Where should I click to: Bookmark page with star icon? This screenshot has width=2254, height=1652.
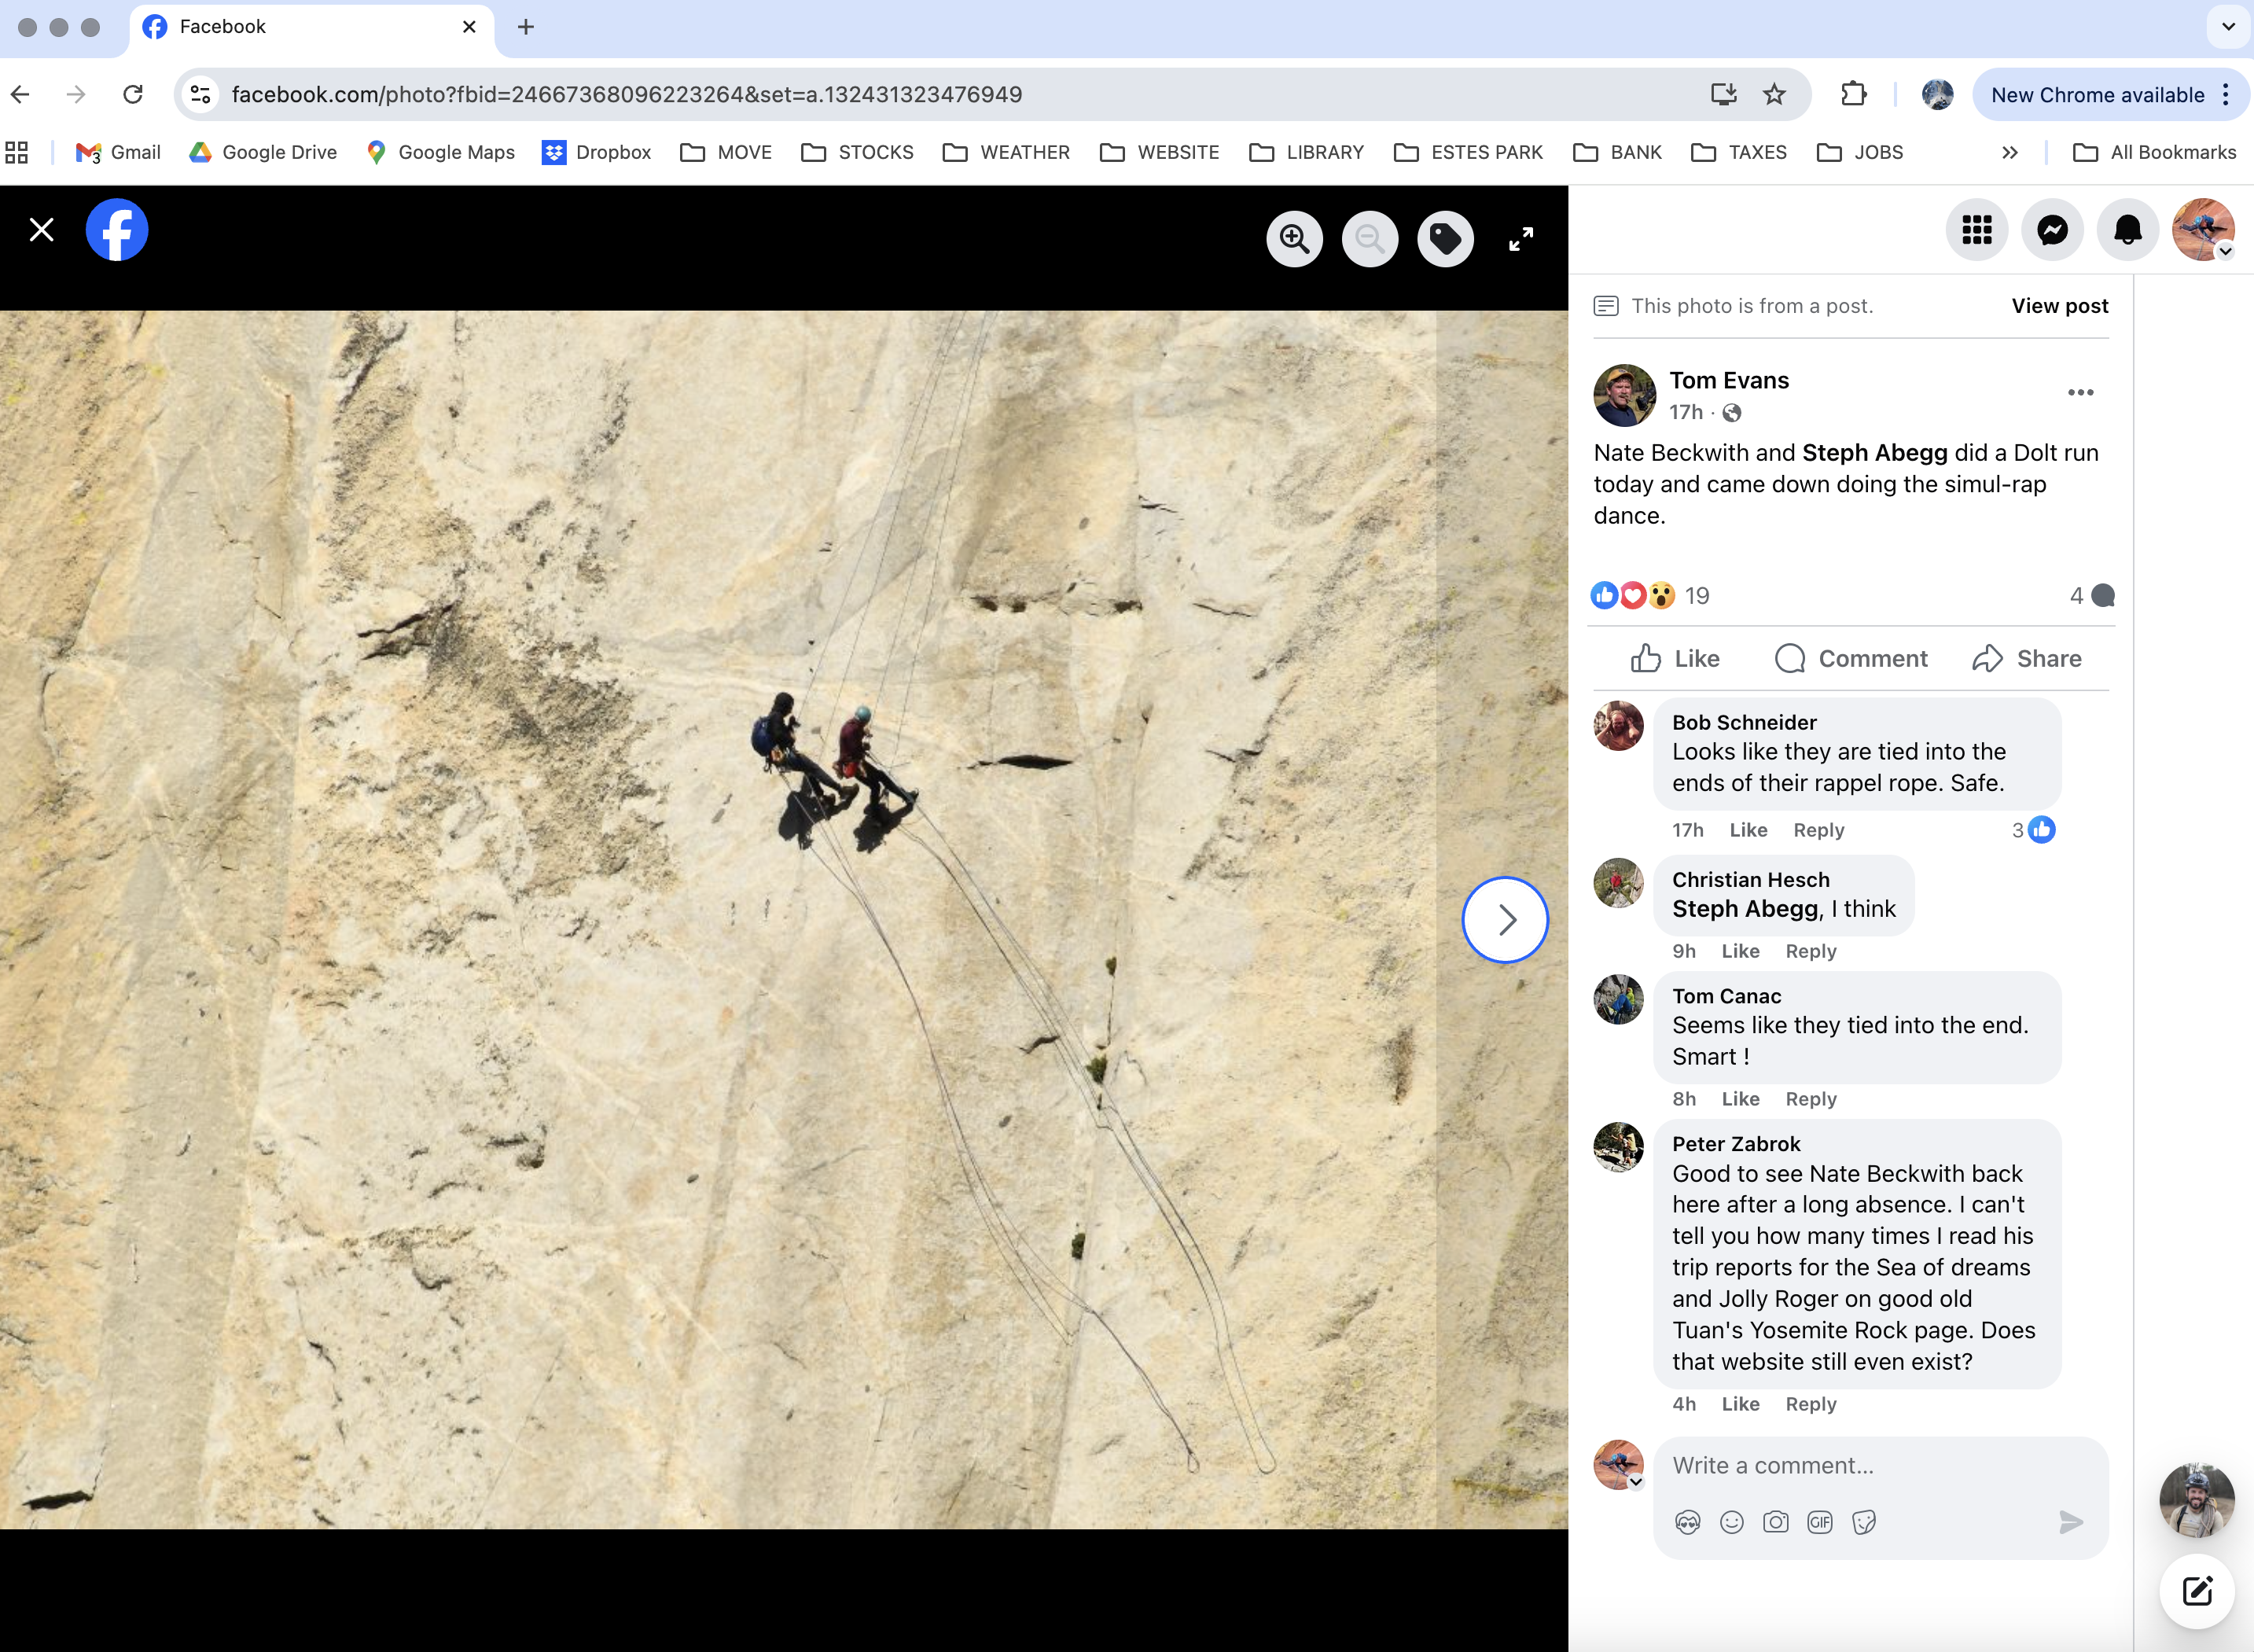[x=1774, y=94]
